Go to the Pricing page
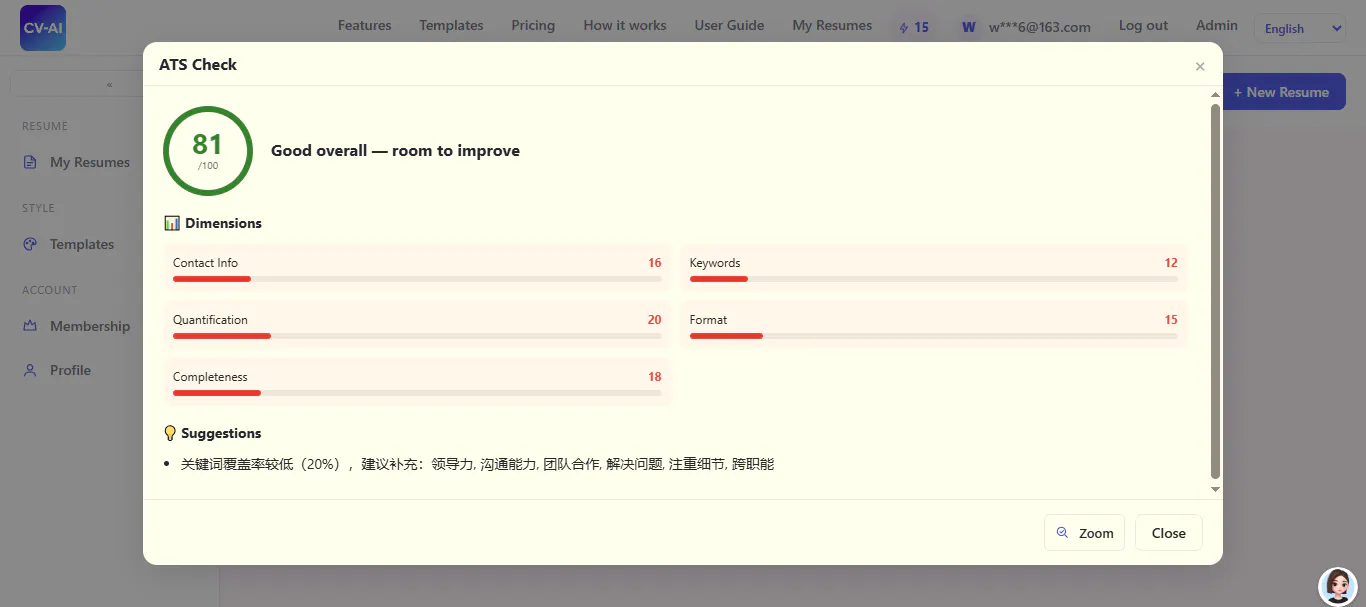Image resolution: width=1366 pixels, height=607 pixels. pos(533,25)
